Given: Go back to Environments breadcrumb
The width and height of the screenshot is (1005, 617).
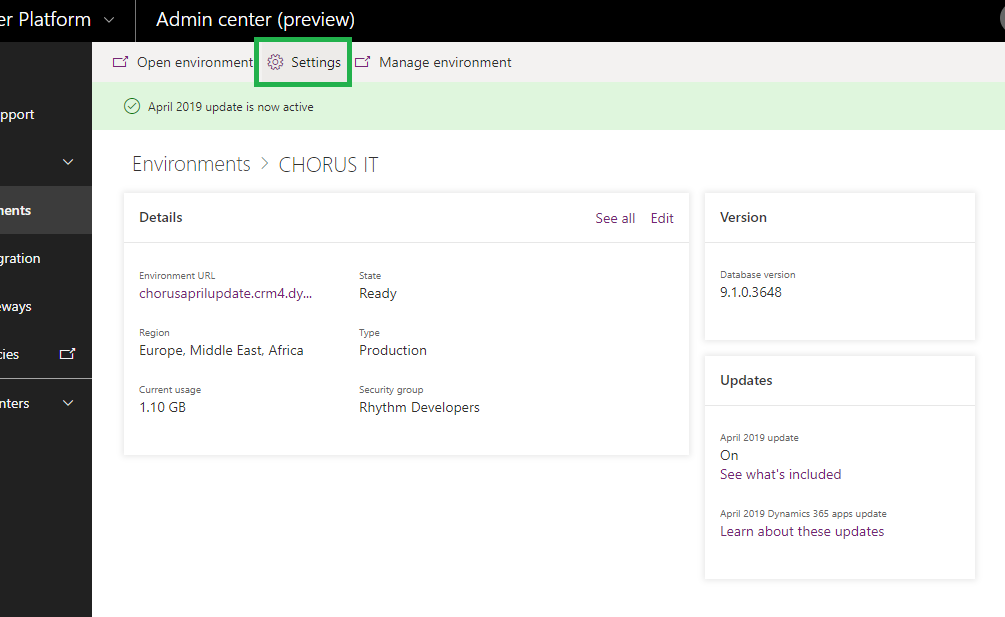Looking at the screenshot, I should pyautogui.click(x=191, y=164).
